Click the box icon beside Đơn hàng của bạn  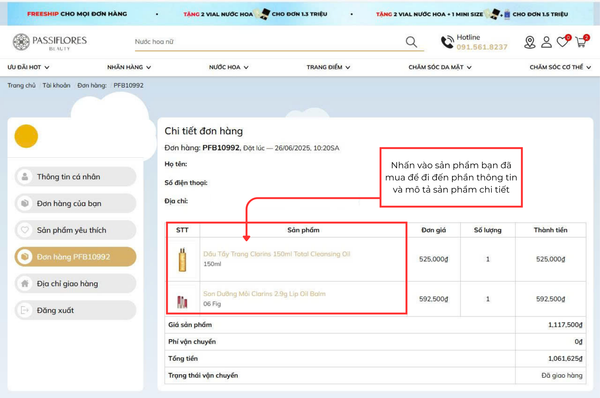coord(25,203)
